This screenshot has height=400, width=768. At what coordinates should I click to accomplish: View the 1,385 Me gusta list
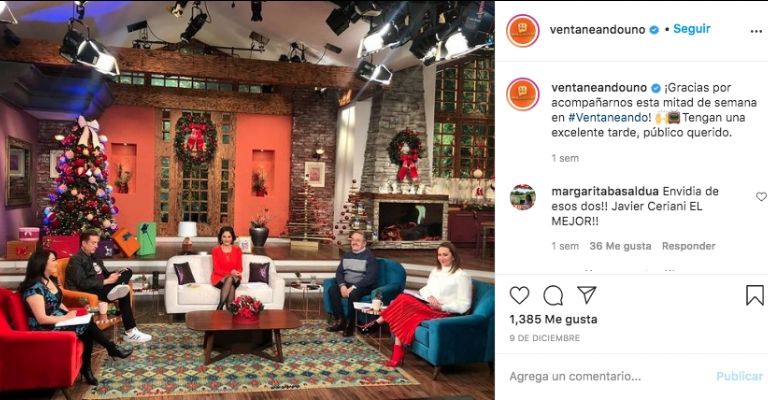[x=553, y=320]
